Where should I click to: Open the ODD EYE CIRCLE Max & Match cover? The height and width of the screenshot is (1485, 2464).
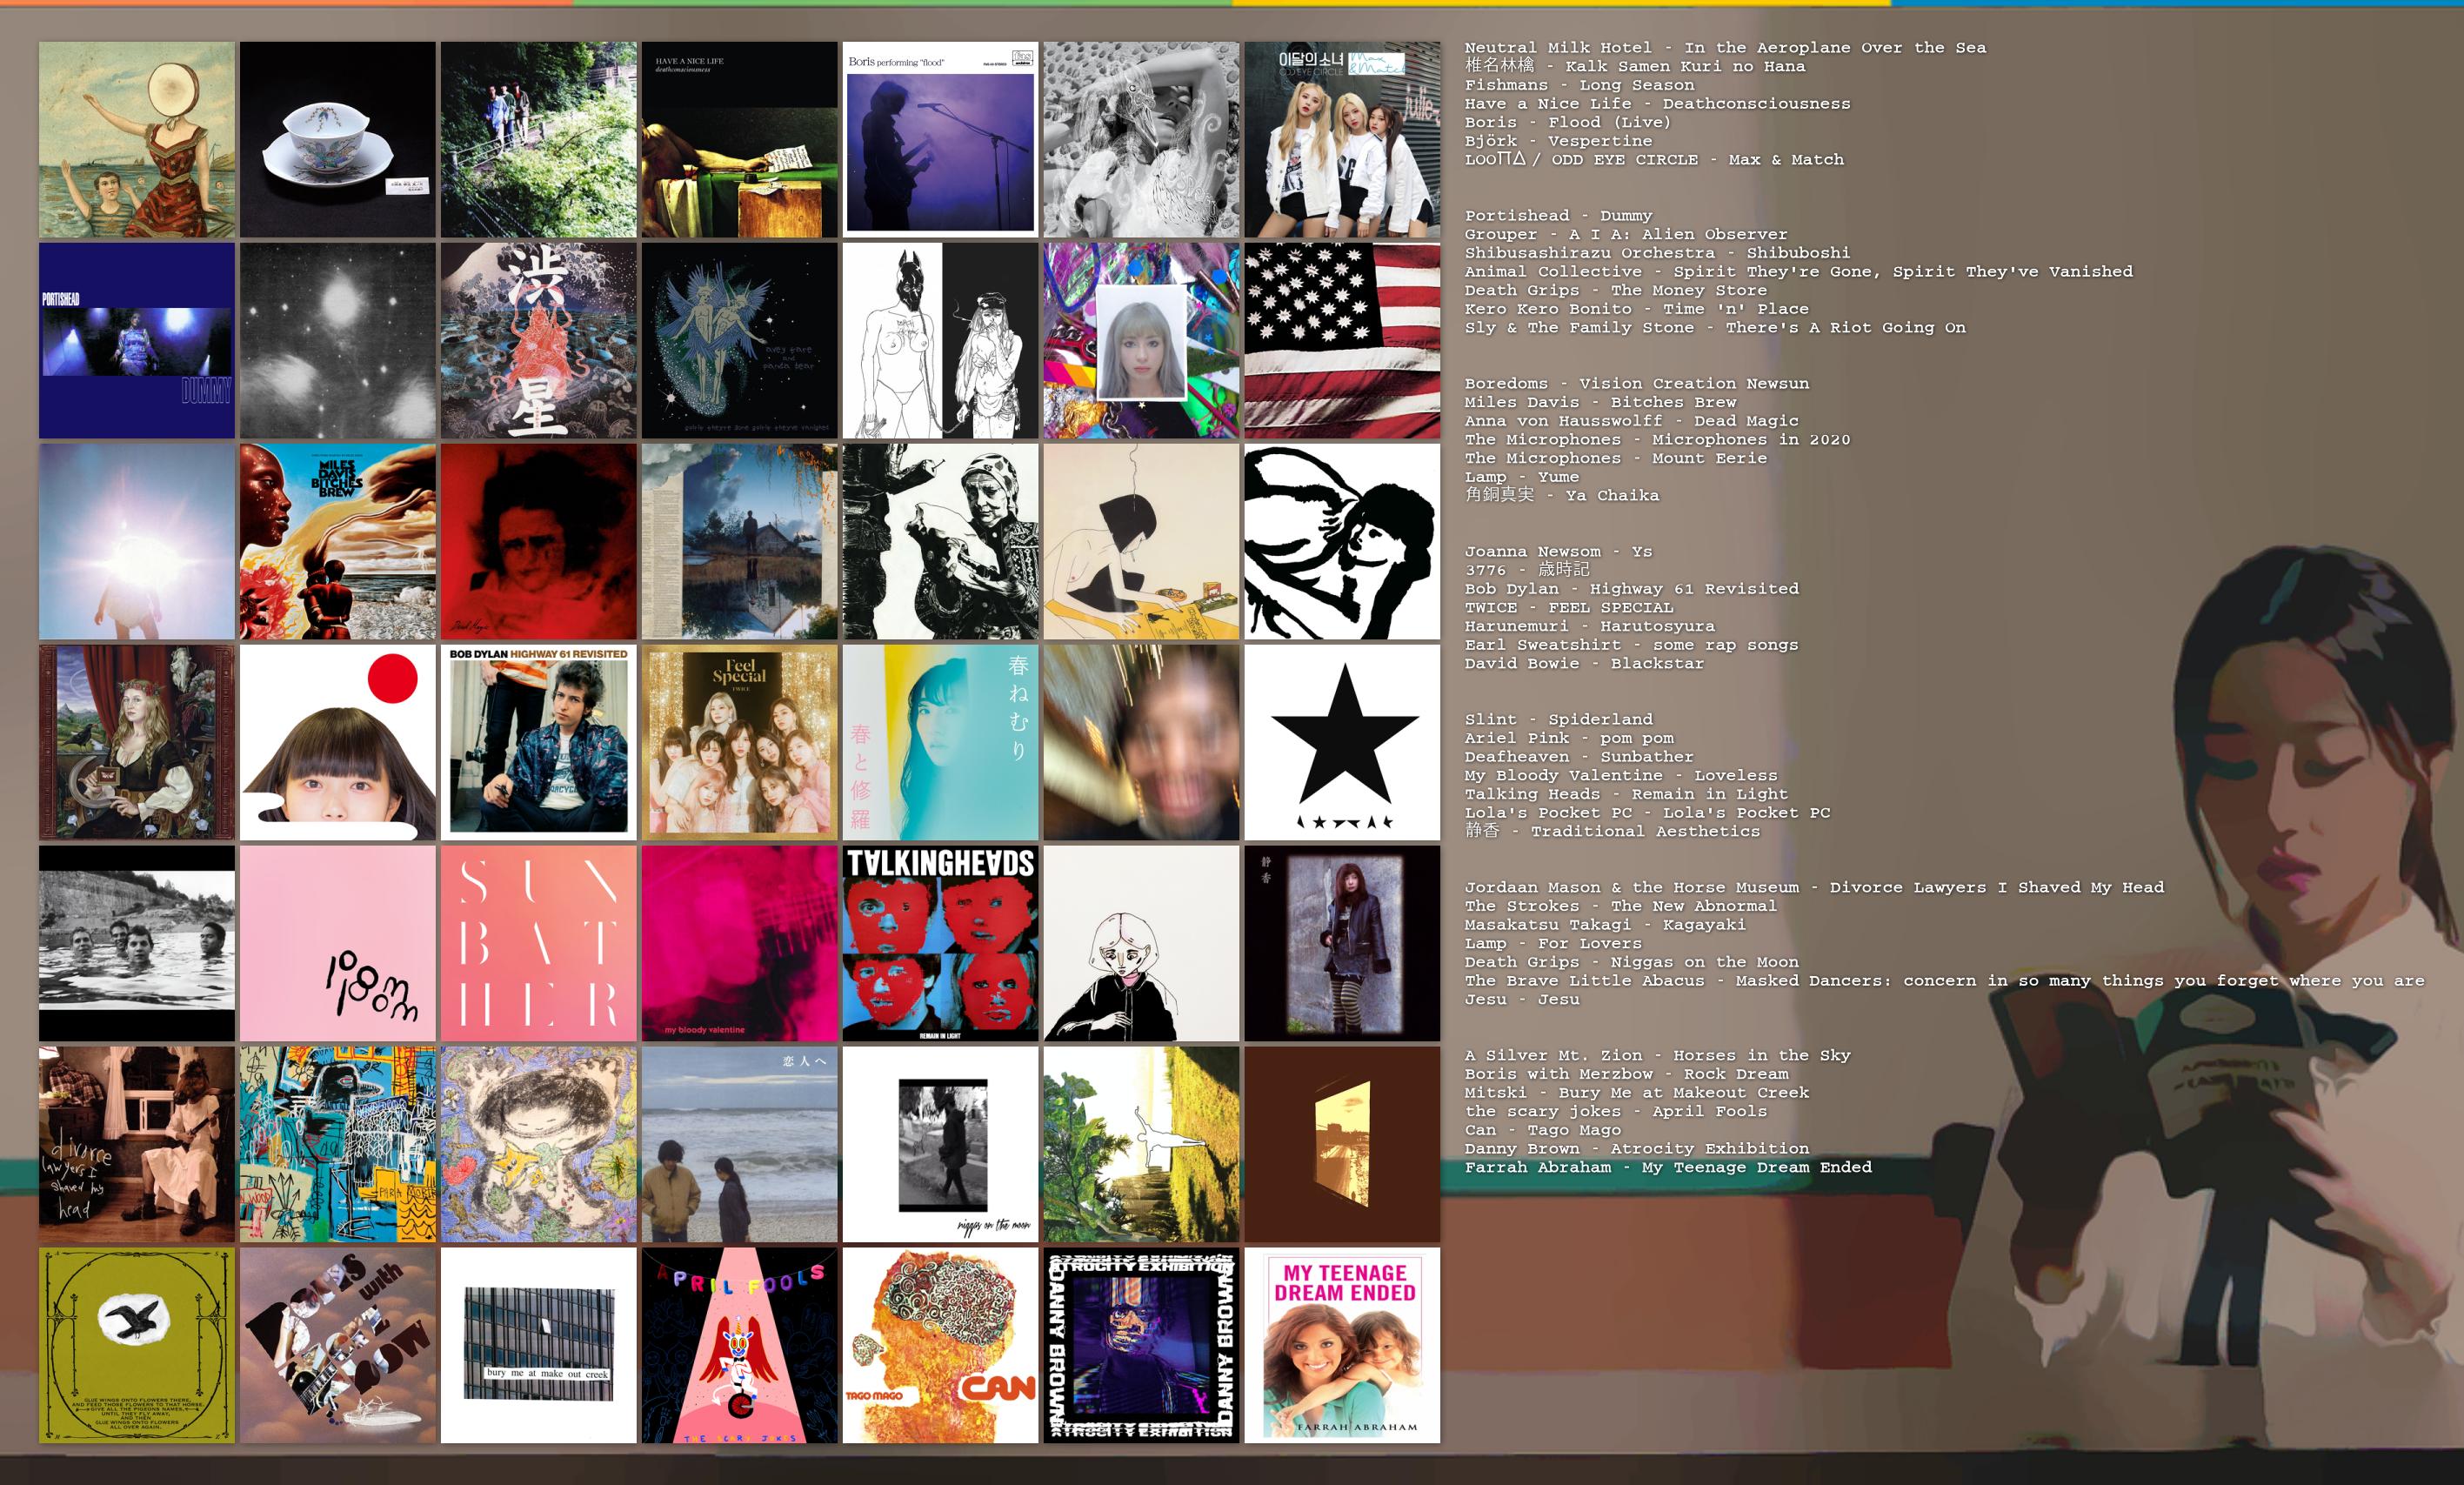click(1343, 139)
